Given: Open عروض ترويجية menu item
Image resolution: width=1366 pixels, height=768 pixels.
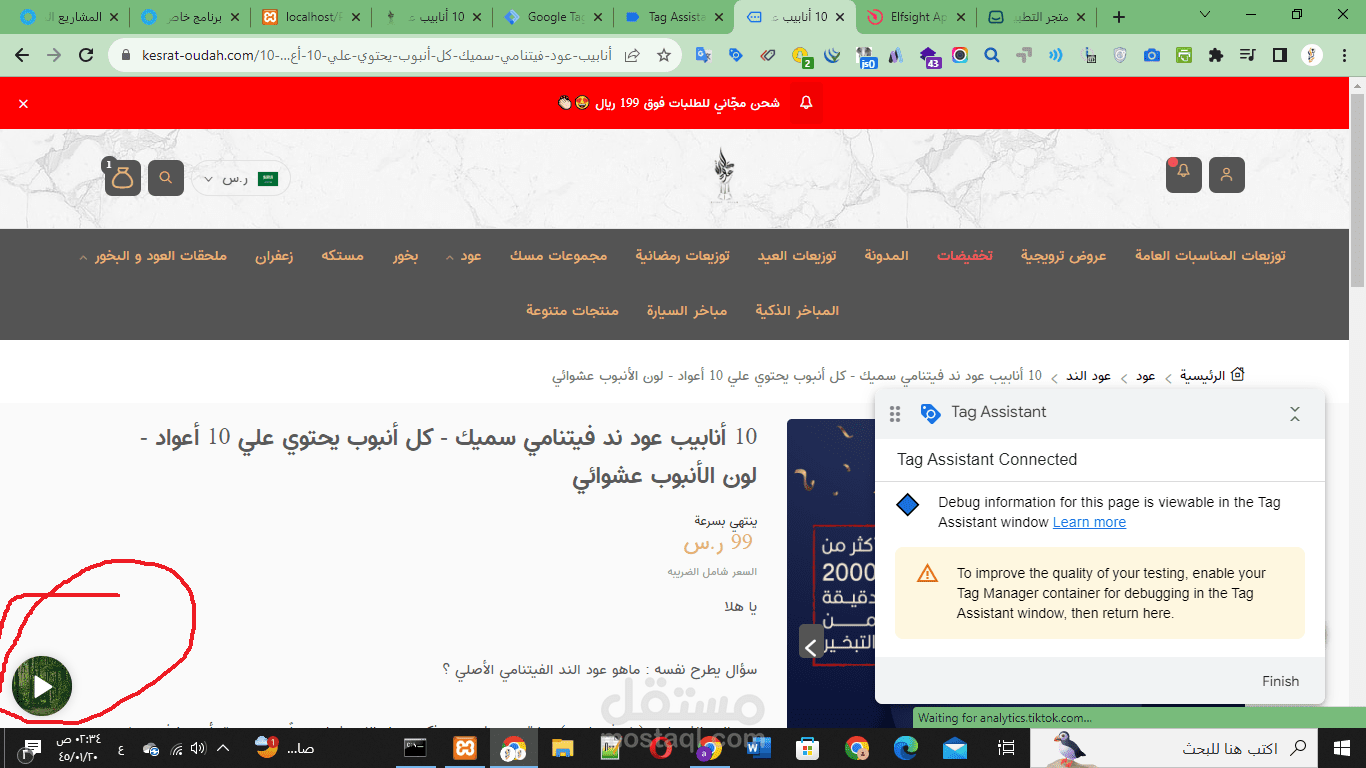Looking at the screenshot, I should pos(1064,256).
